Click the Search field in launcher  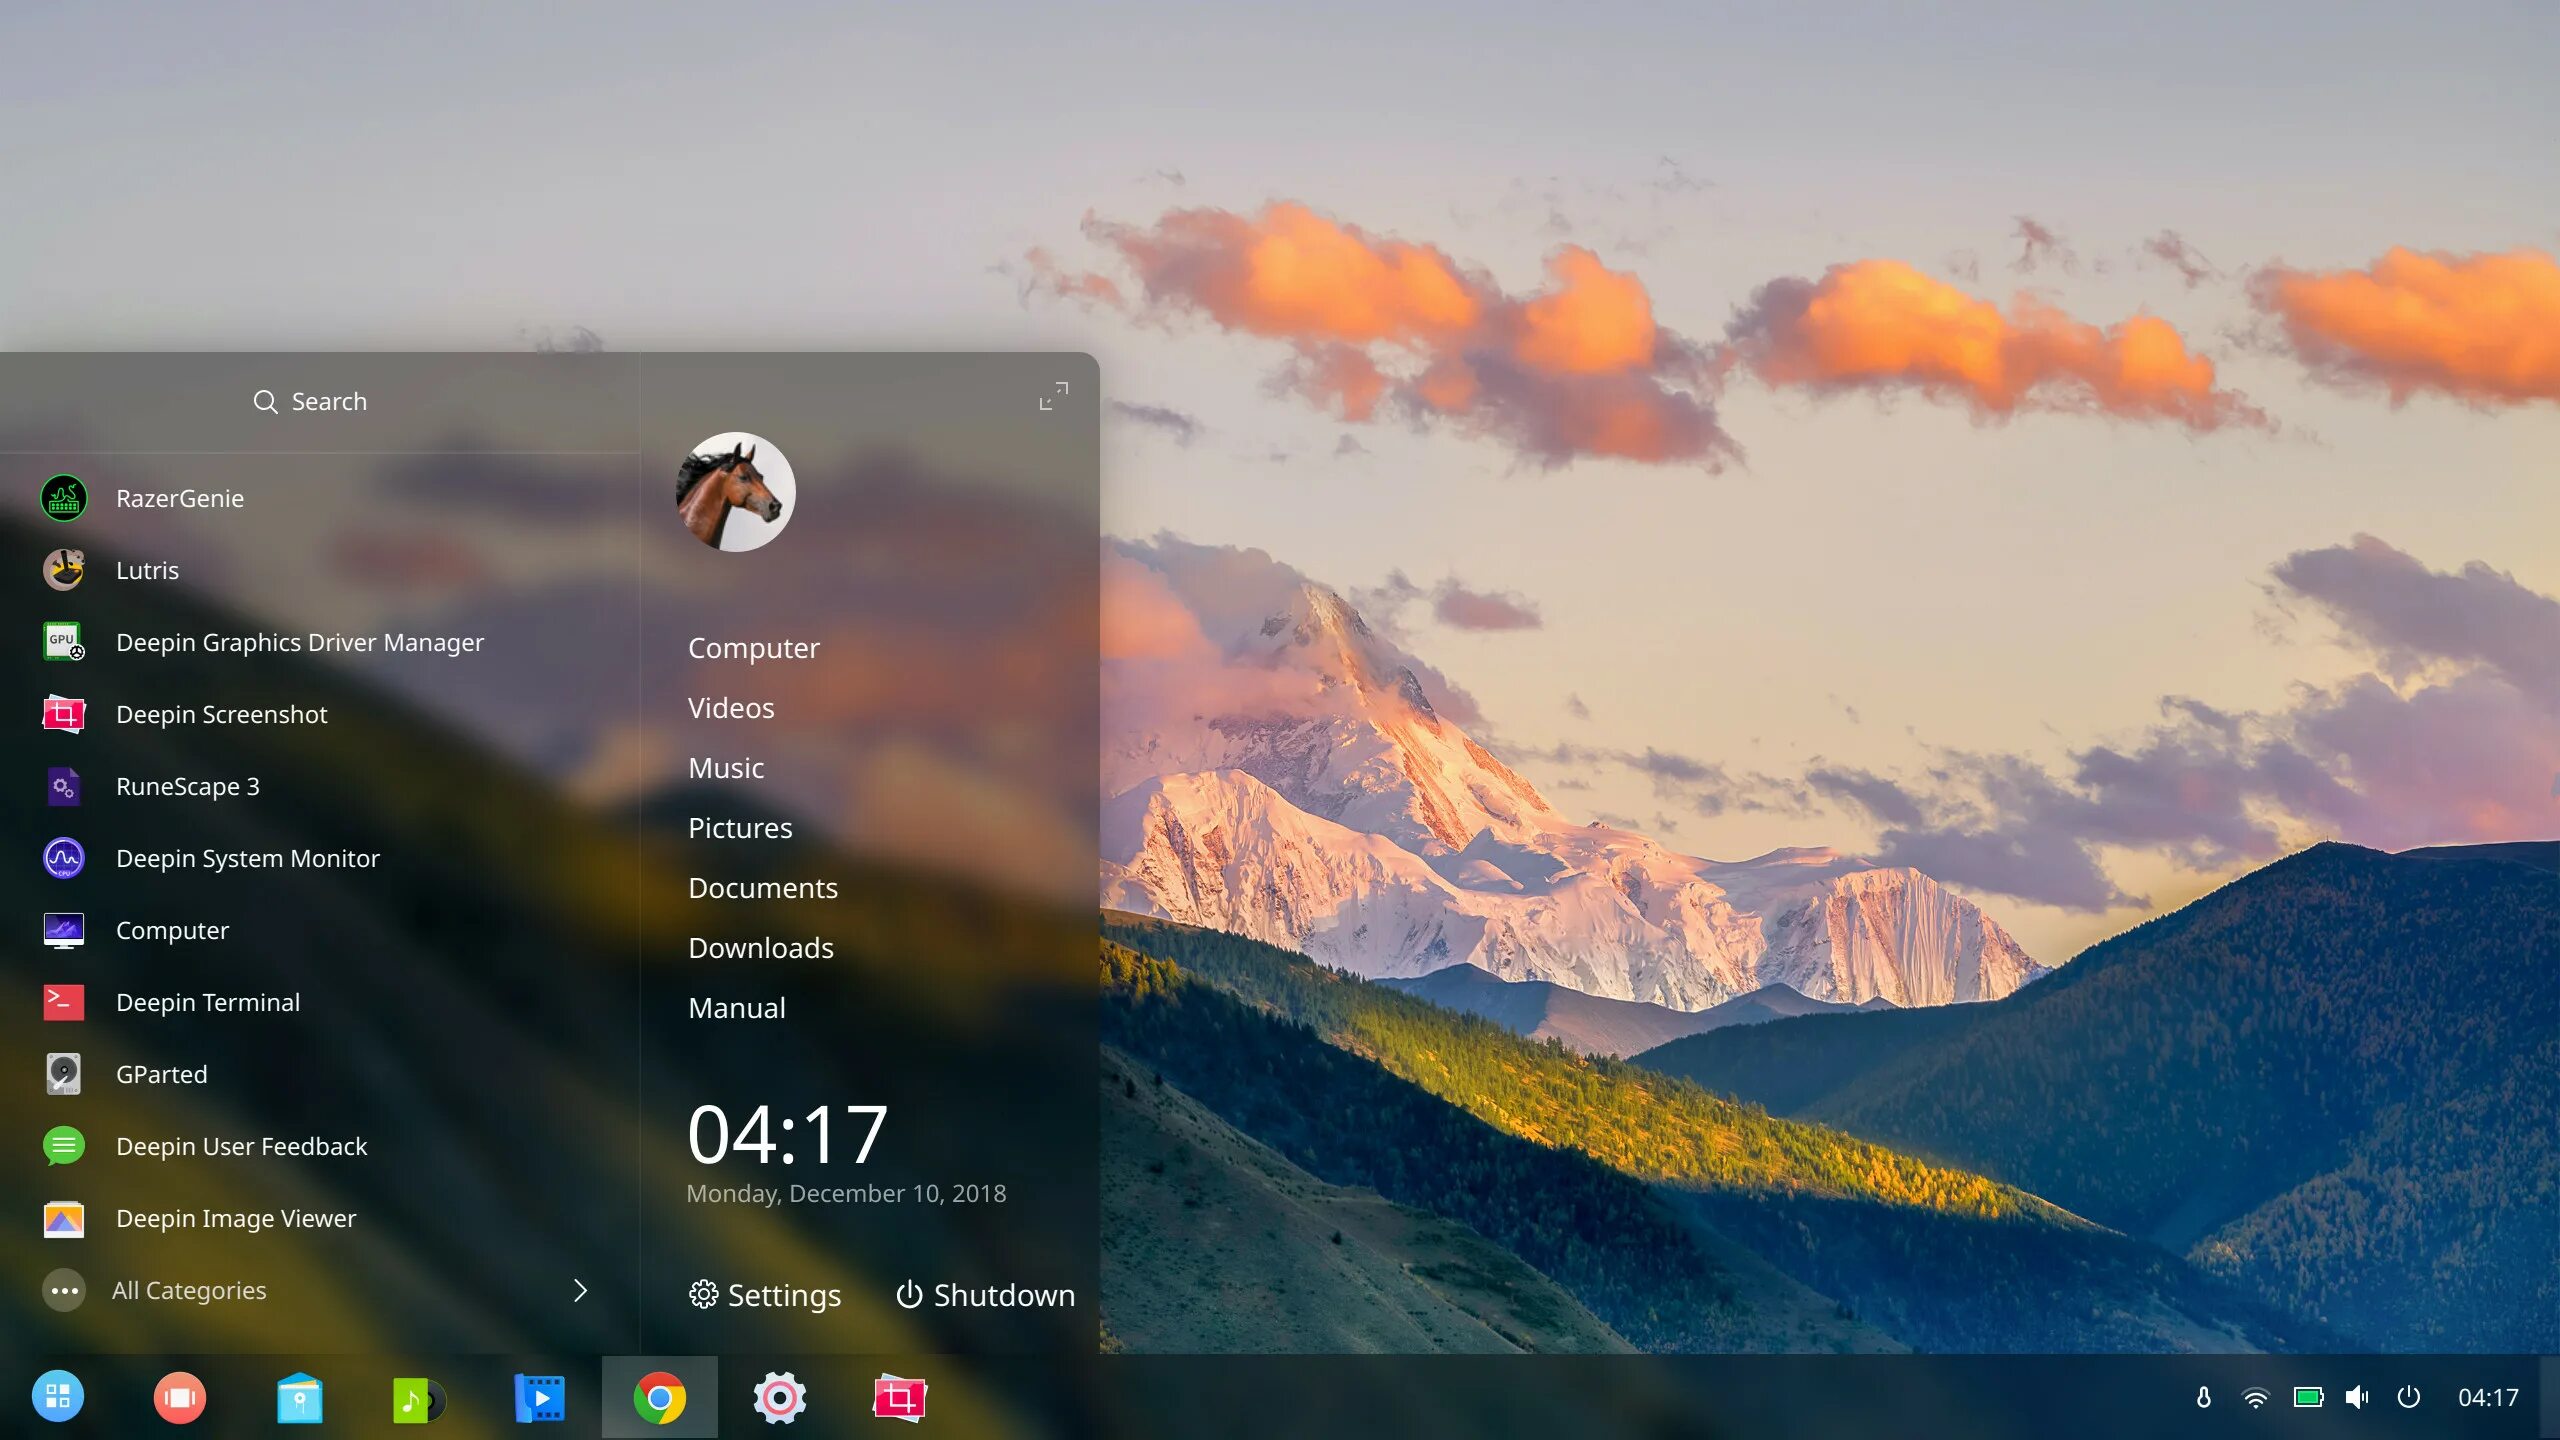(310, 402)
